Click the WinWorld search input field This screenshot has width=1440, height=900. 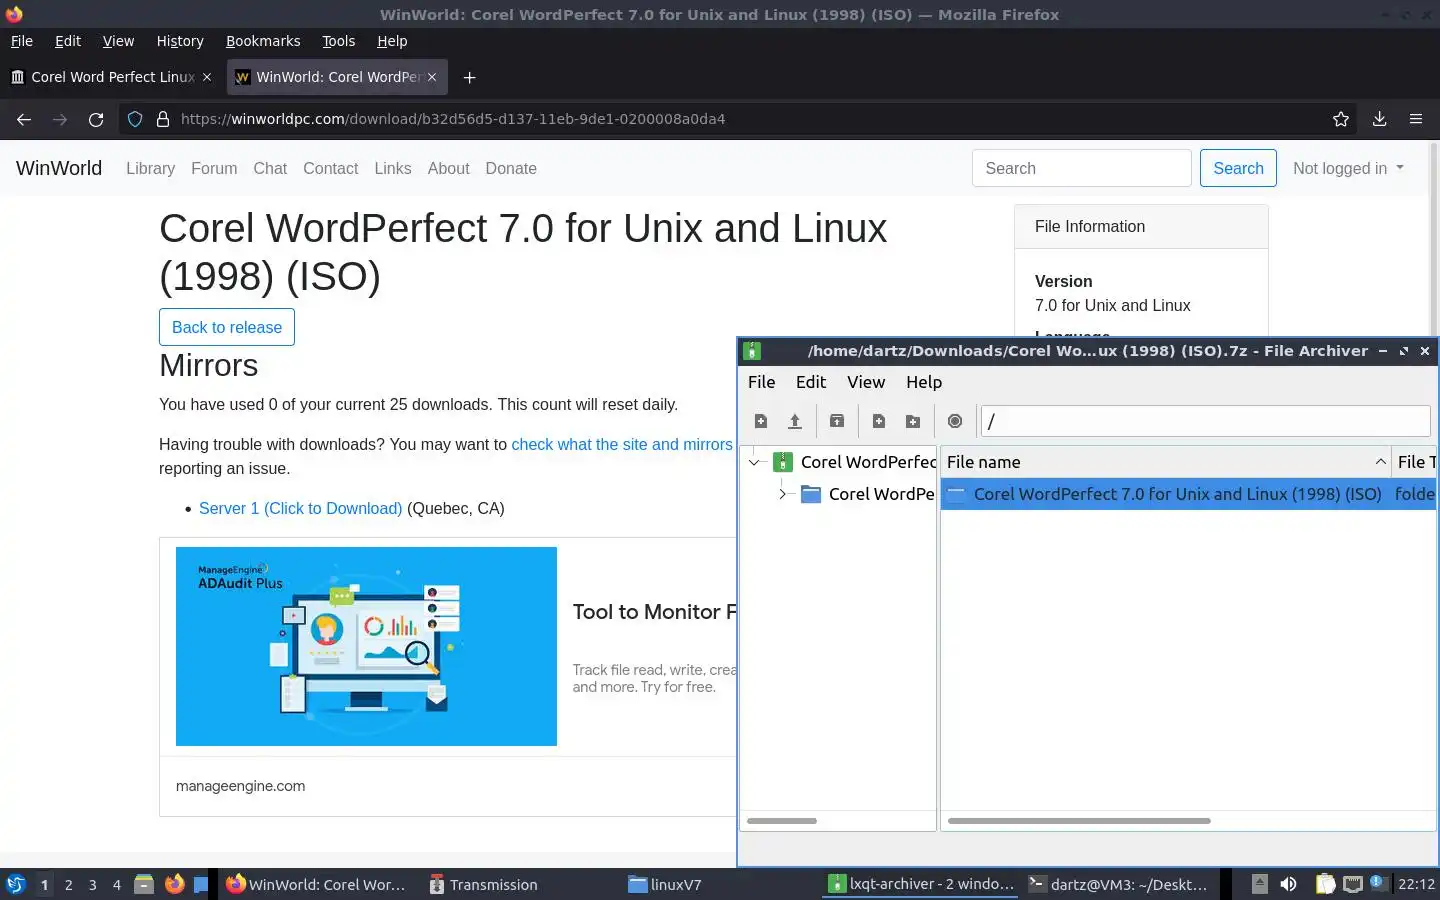[x=1081, y=168]
